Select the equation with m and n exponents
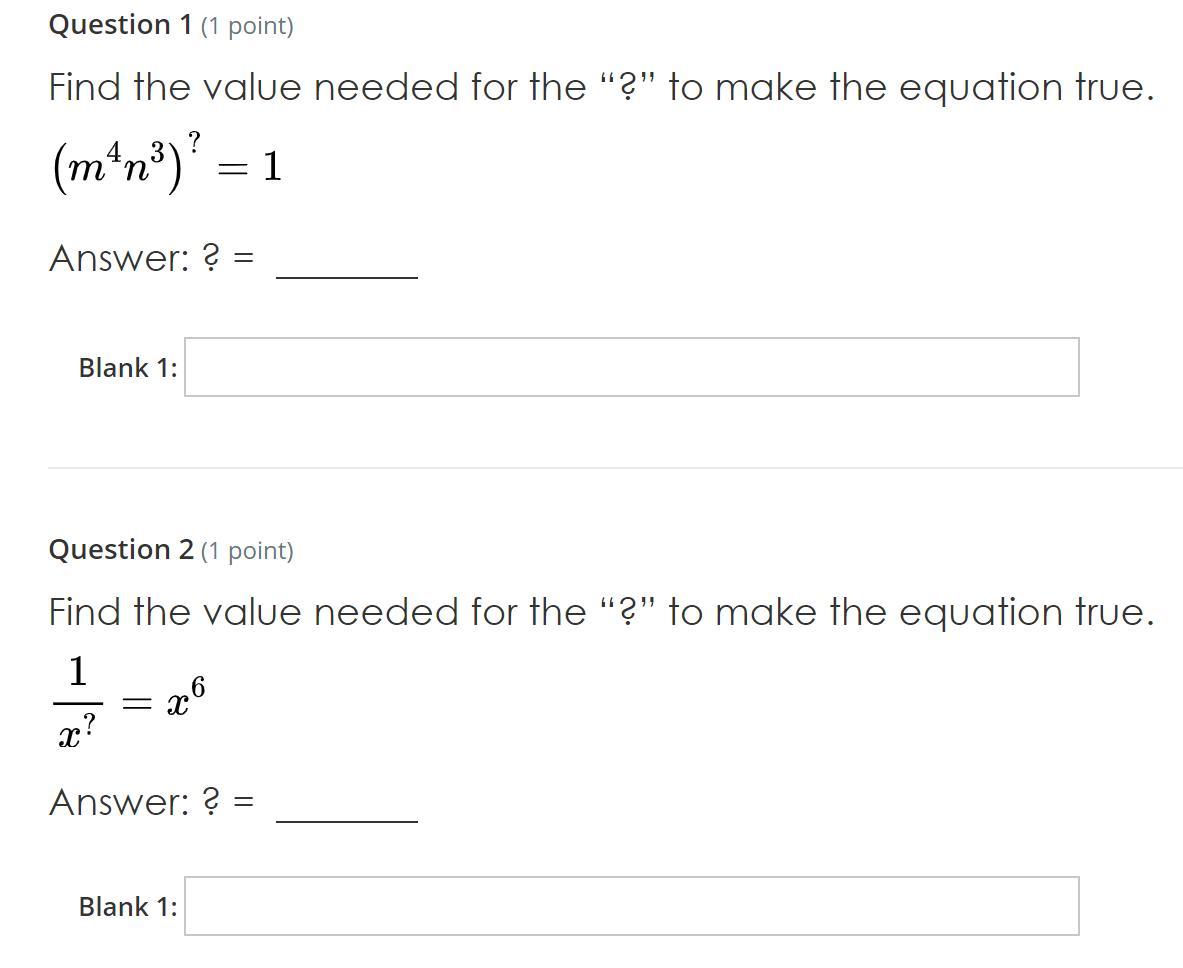 [165, 165]
